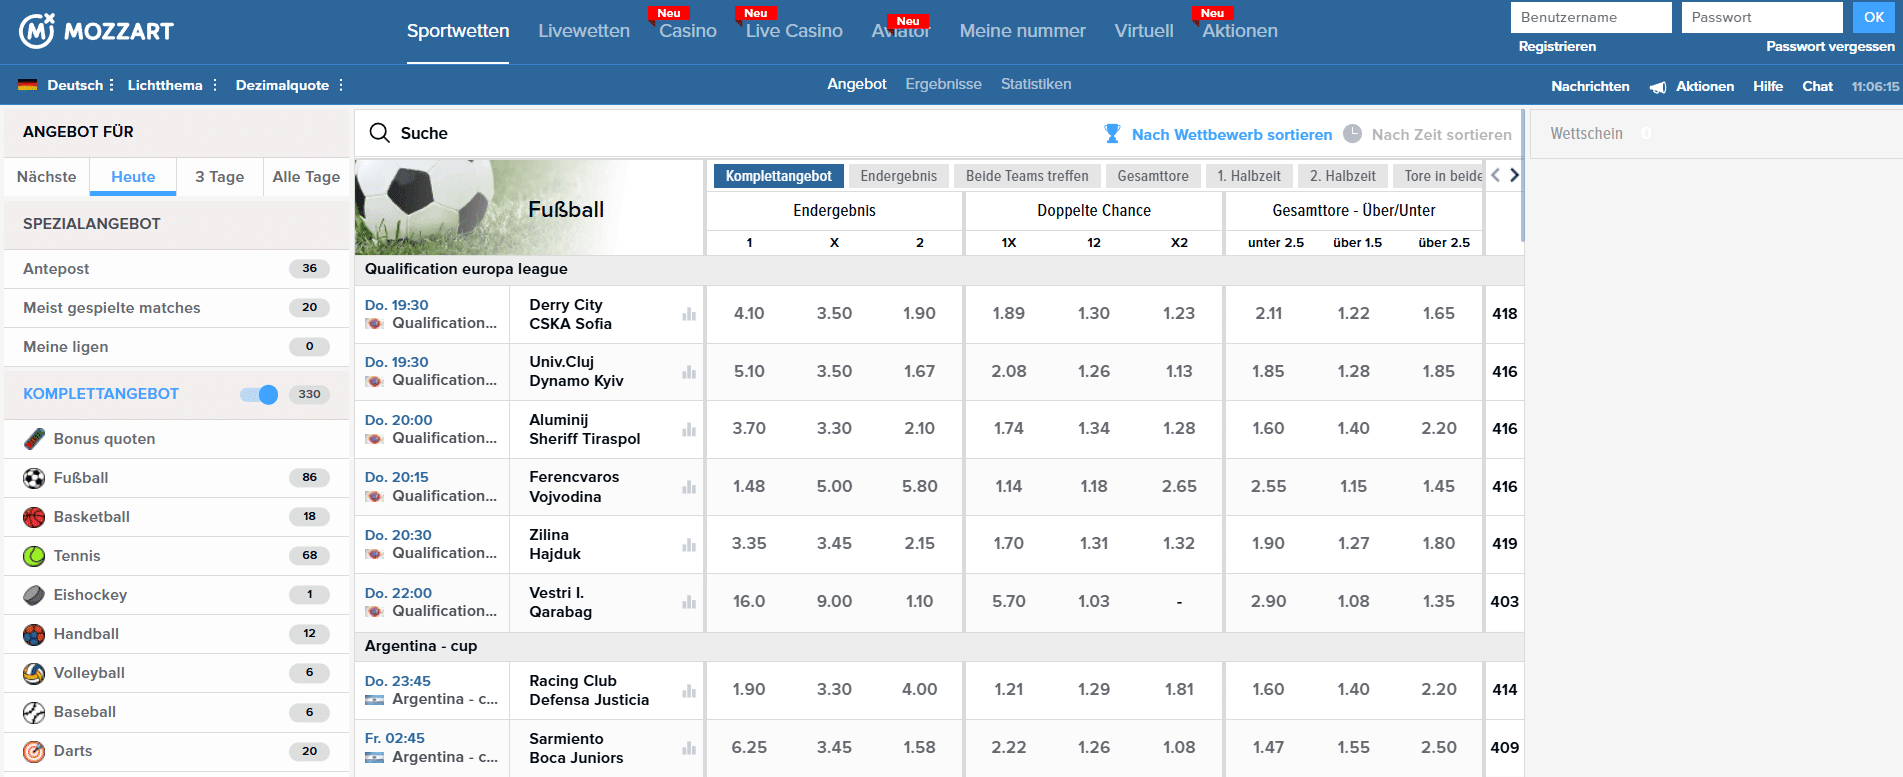This screenshot has height=777, width=1903.
Task: Select the 3 Tage filter tab
Action: pyautogui.click(x=220, y=177)
